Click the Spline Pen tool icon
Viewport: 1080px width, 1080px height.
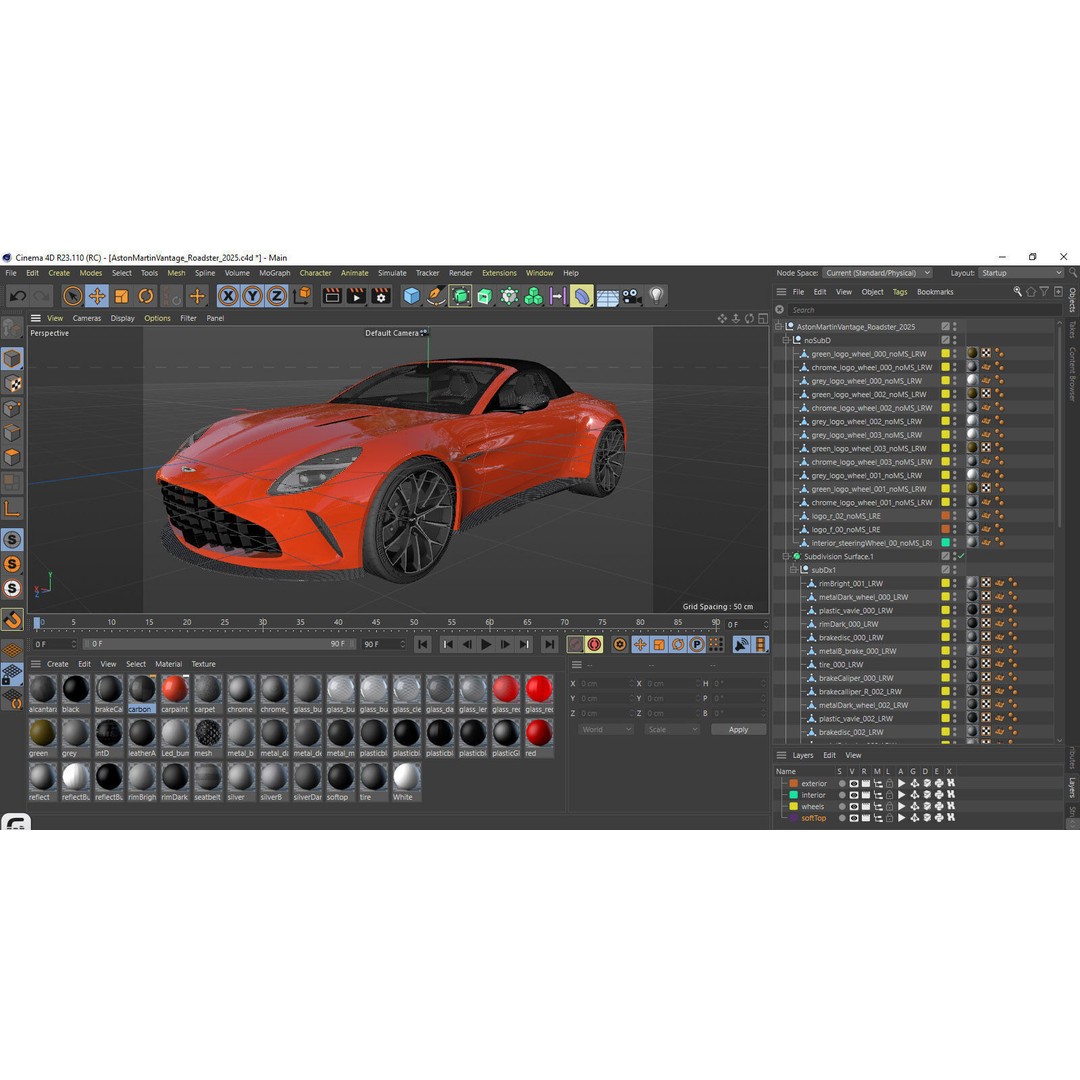[x=435, y=296]
